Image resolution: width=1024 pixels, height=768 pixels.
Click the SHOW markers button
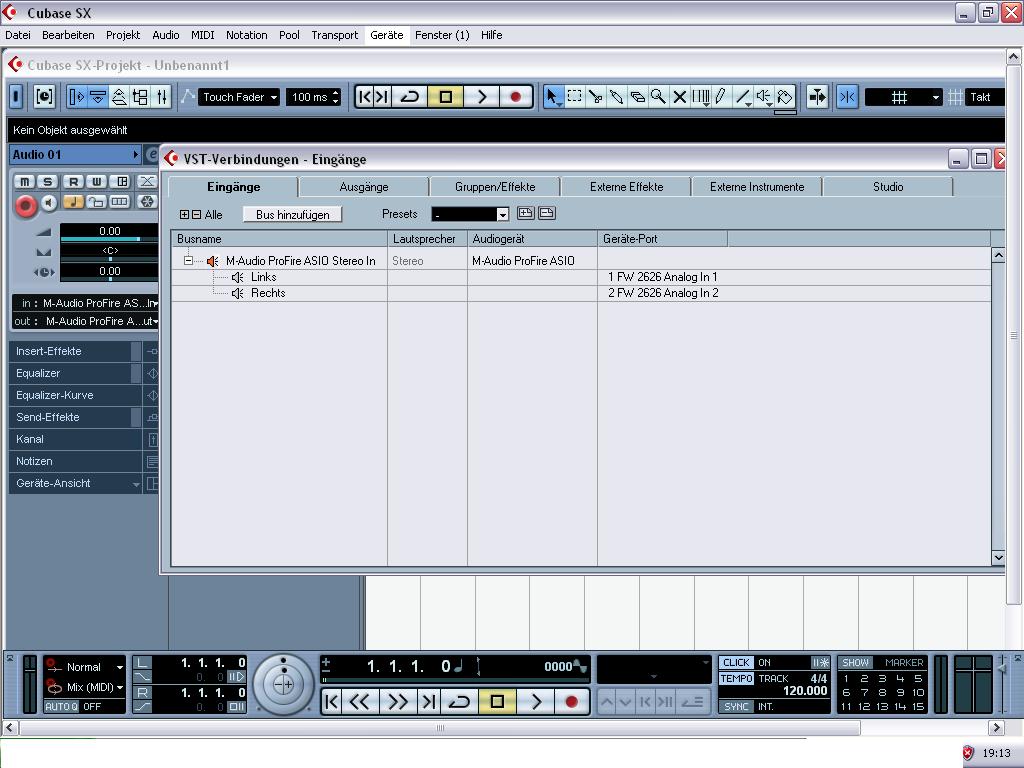[855, 662]
